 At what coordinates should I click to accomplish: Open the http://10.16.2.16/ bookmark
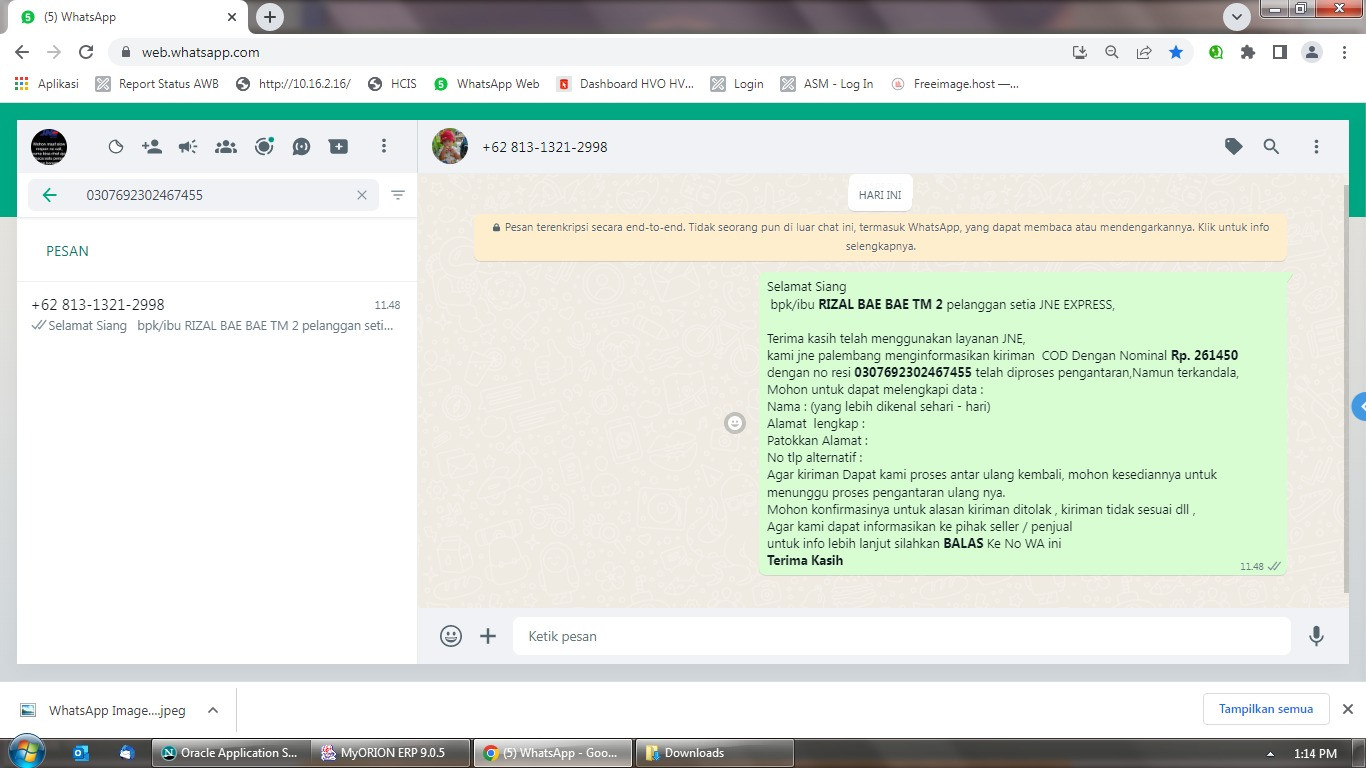pos(293,84)
